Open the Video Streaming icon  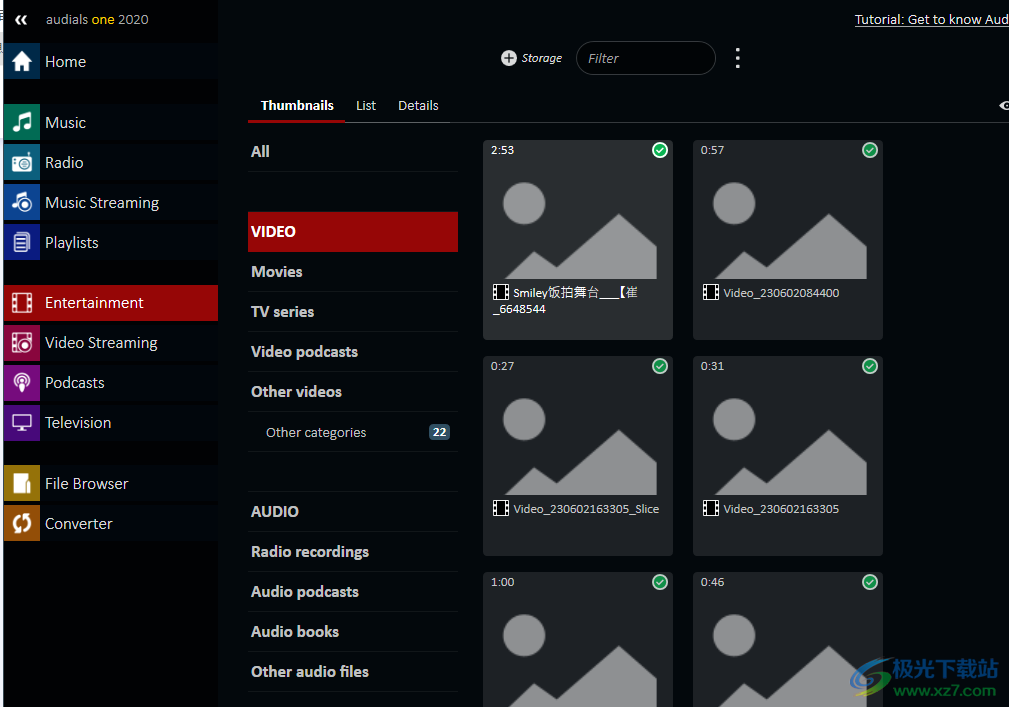22,342
